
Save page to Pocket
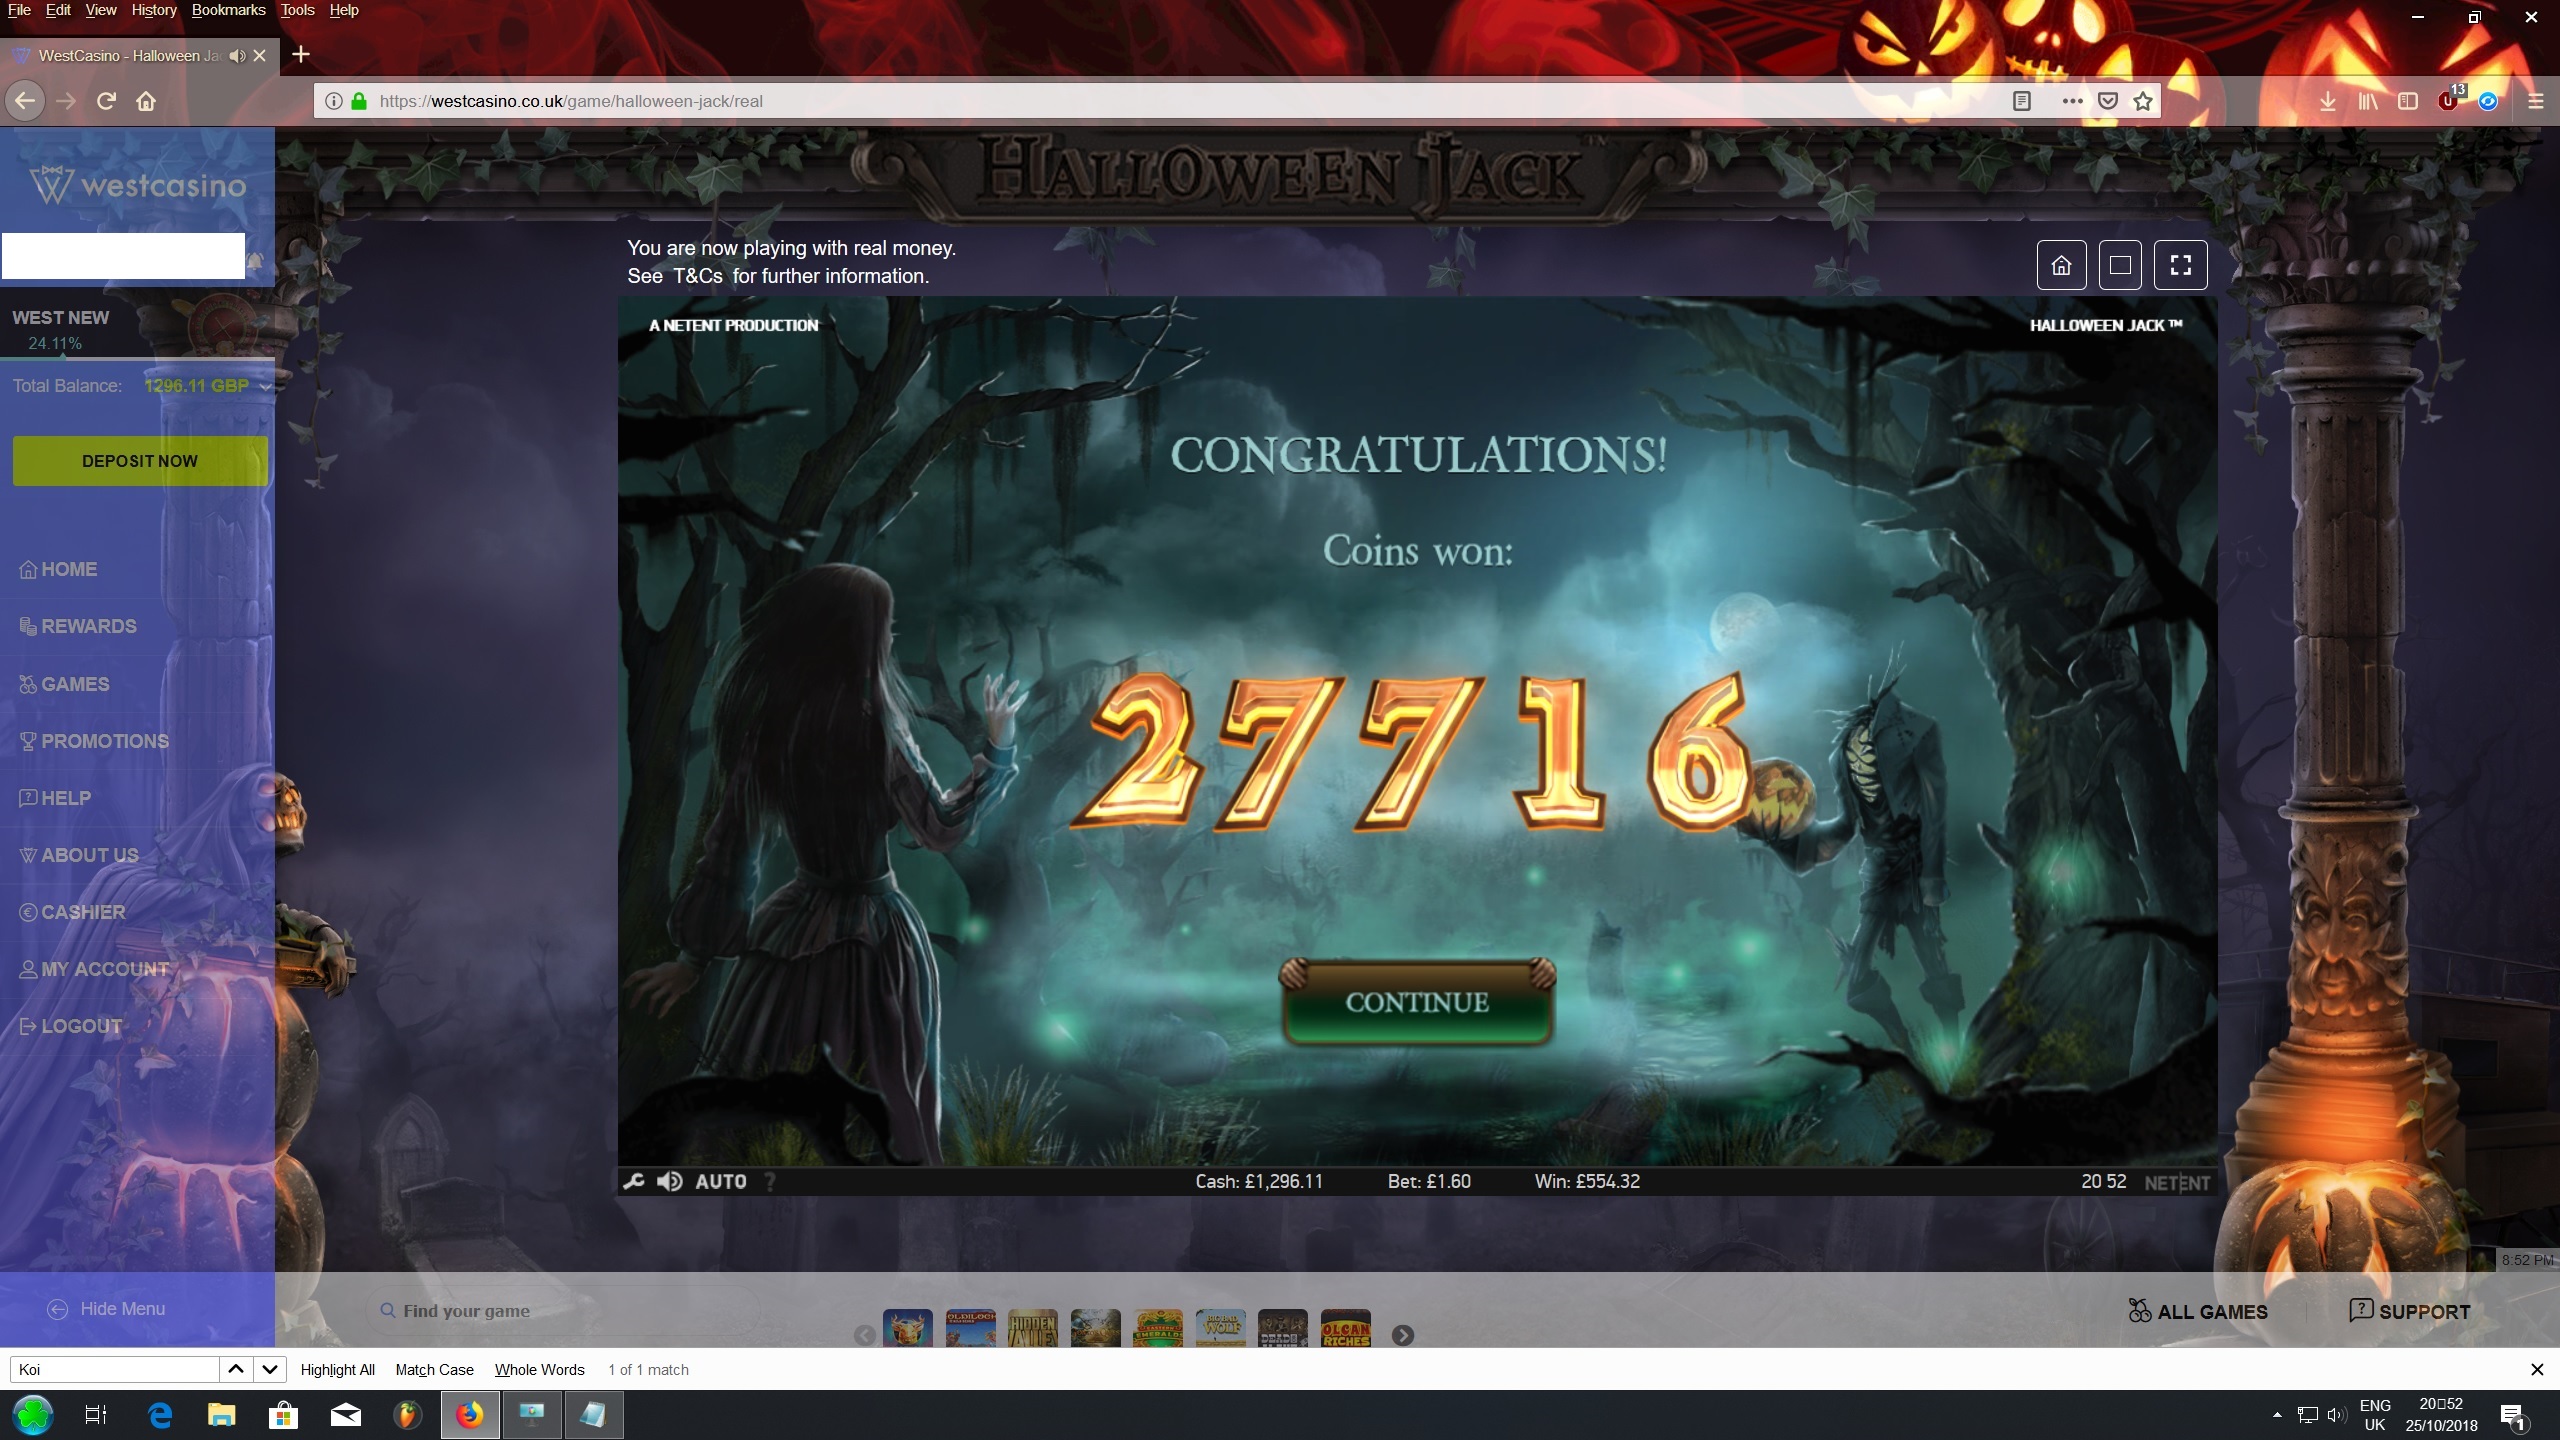click(x=2108, y=101)
